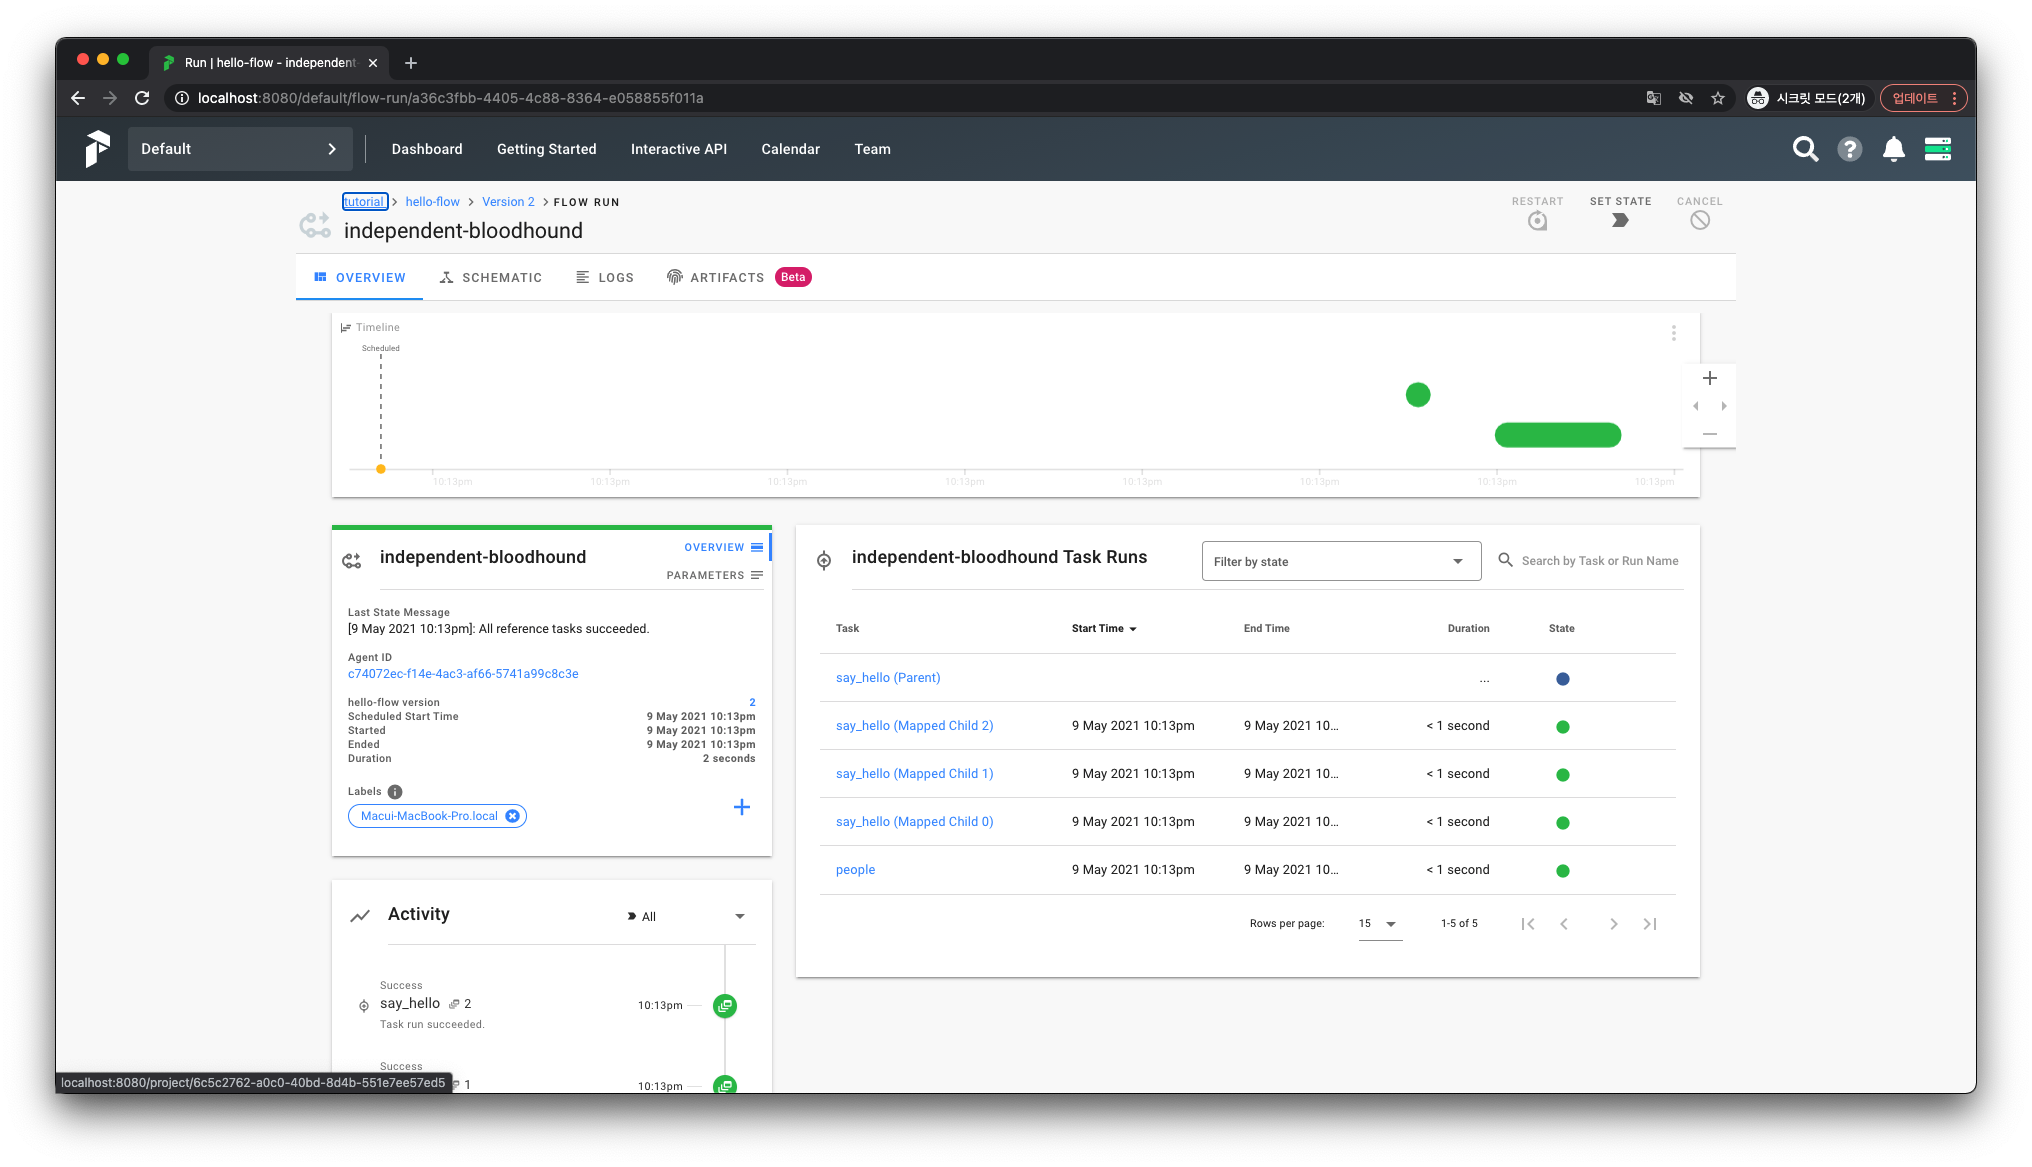Switch to Parameters view in details card
The width and height of the screenshot is (2032, 1167).
pyautogui.click(x=714, y=575)
